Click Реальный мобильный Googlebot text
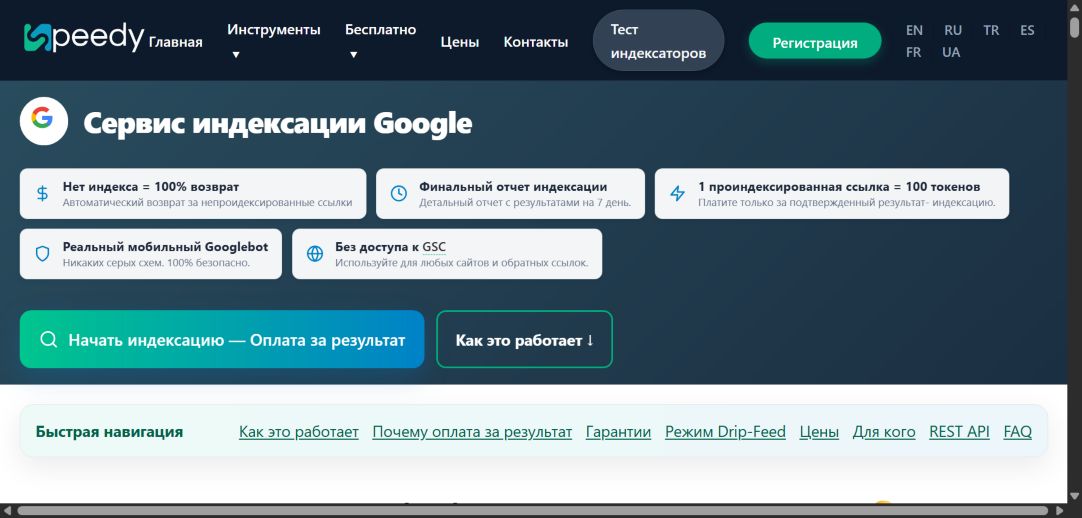 click(166, 247)
